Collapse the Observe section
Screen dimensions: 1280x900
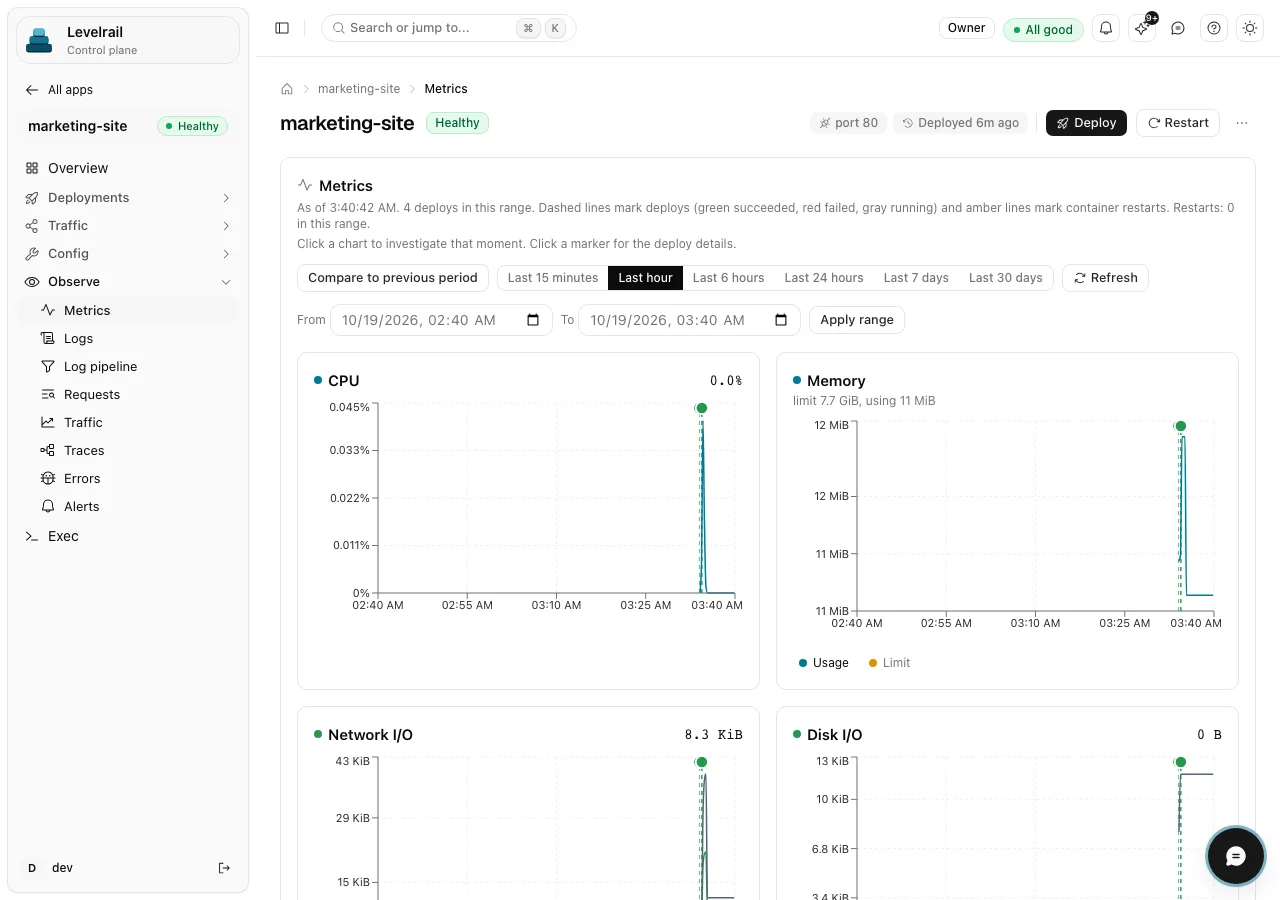click(128, 282)
